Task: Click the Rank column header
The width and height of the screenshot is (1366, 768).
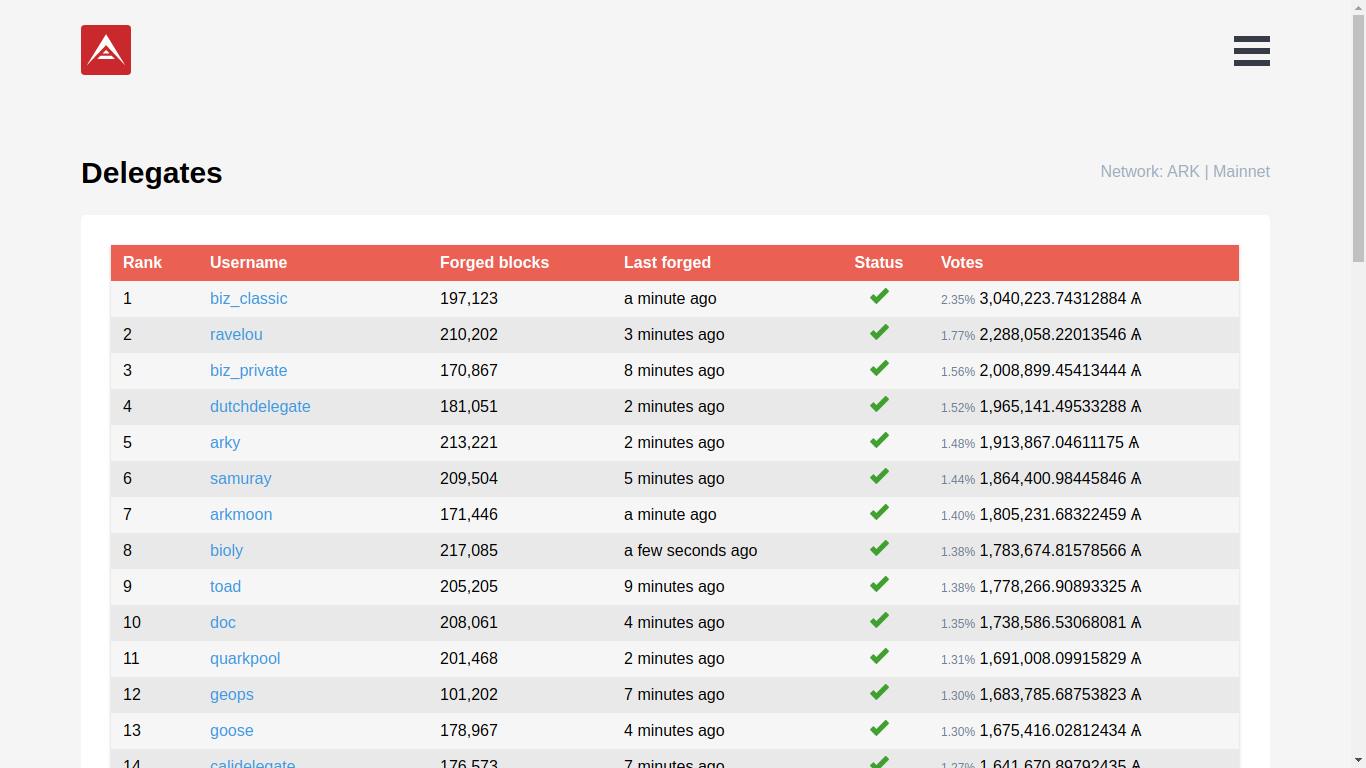Action: (142, 263)
